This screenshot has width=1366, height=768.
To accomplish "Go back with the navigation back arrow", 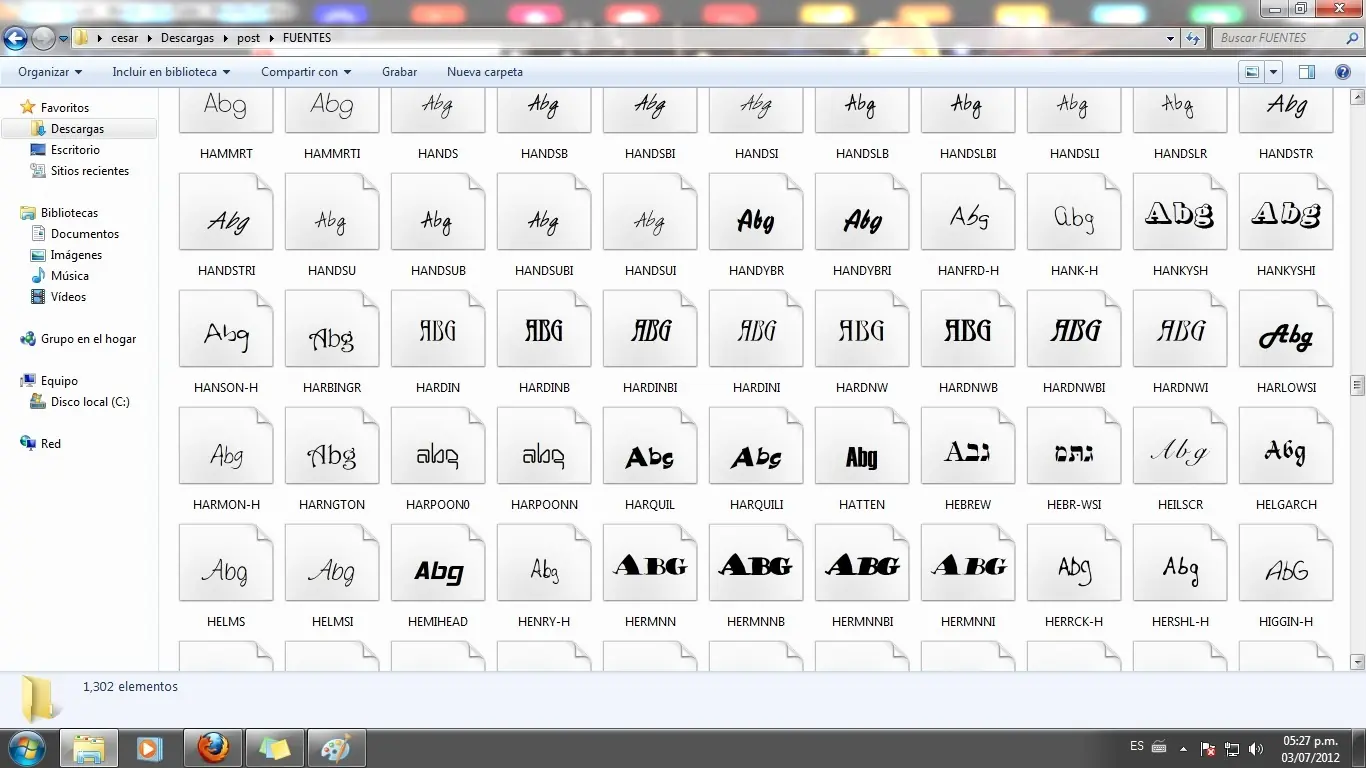I will (x=15, y=39).
